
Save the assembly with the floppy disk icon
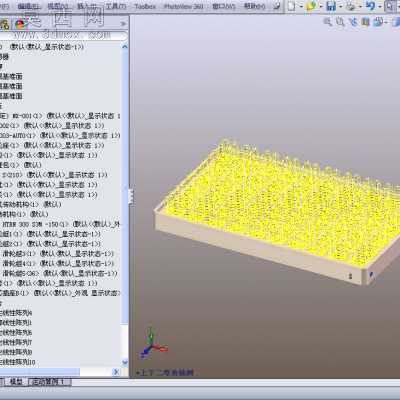pyautogui.click(x=331, y=6)
